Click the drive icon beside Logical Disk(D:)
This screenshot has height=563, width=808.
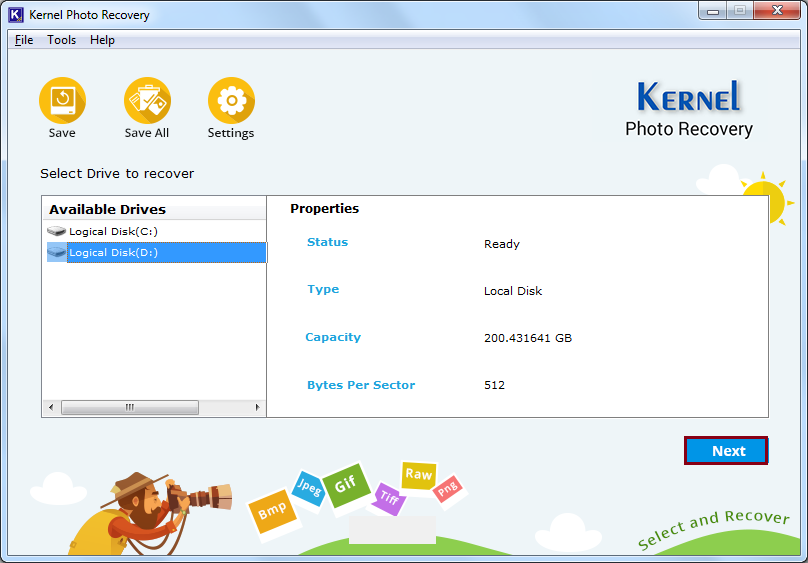(56, 252)
